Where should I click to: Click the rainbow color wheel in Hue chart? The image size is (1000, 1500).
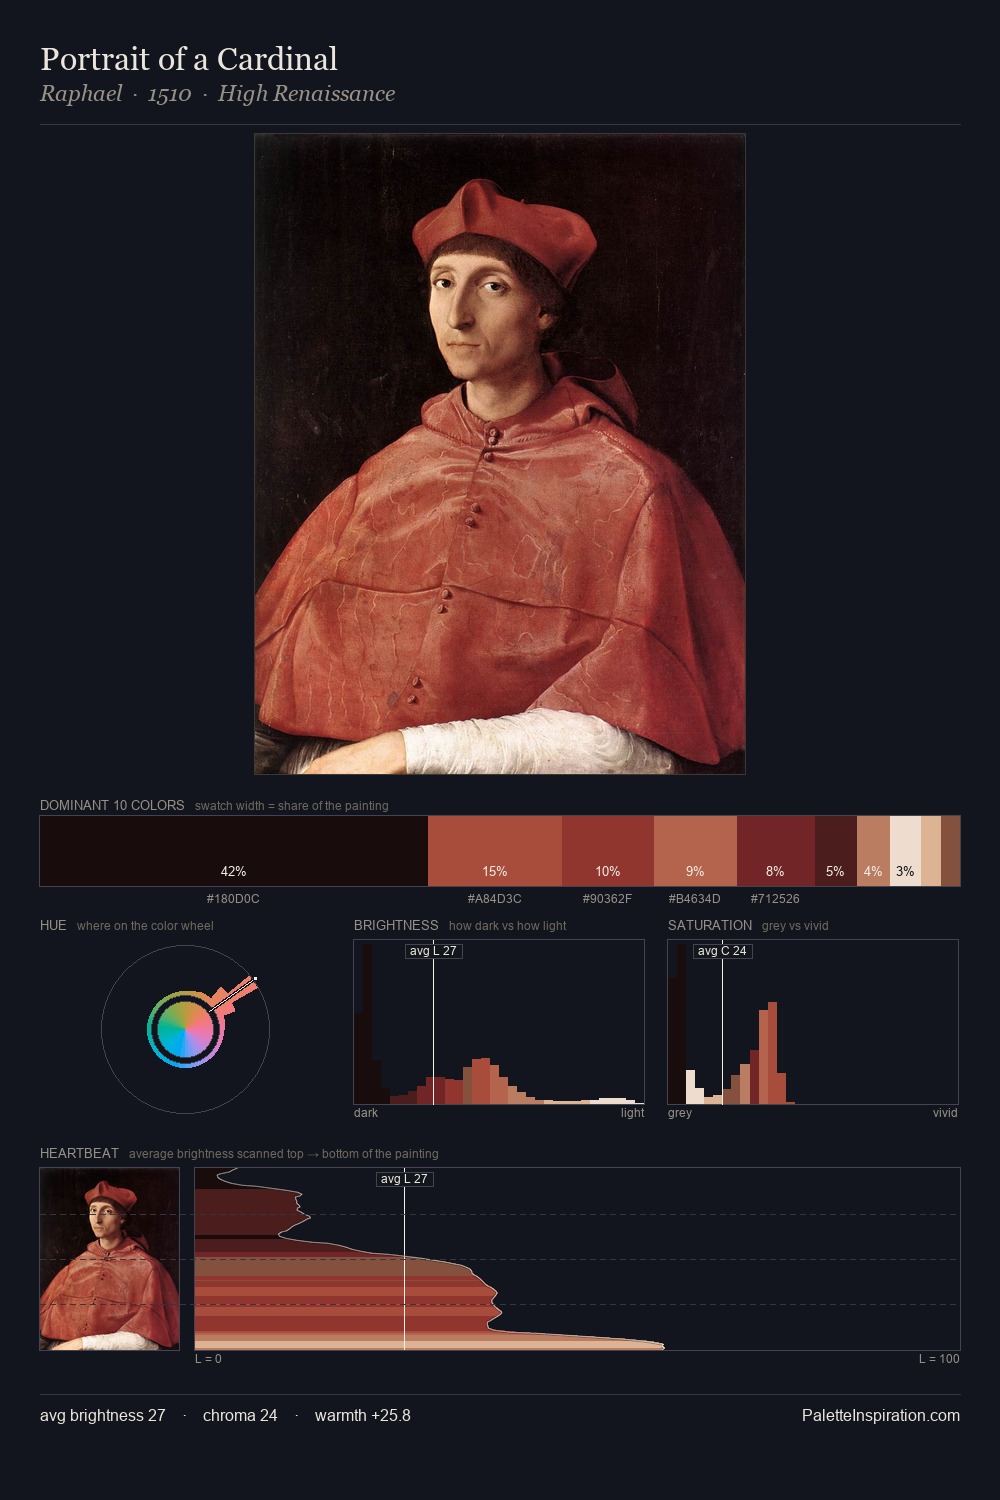[x=185, y=1029]
